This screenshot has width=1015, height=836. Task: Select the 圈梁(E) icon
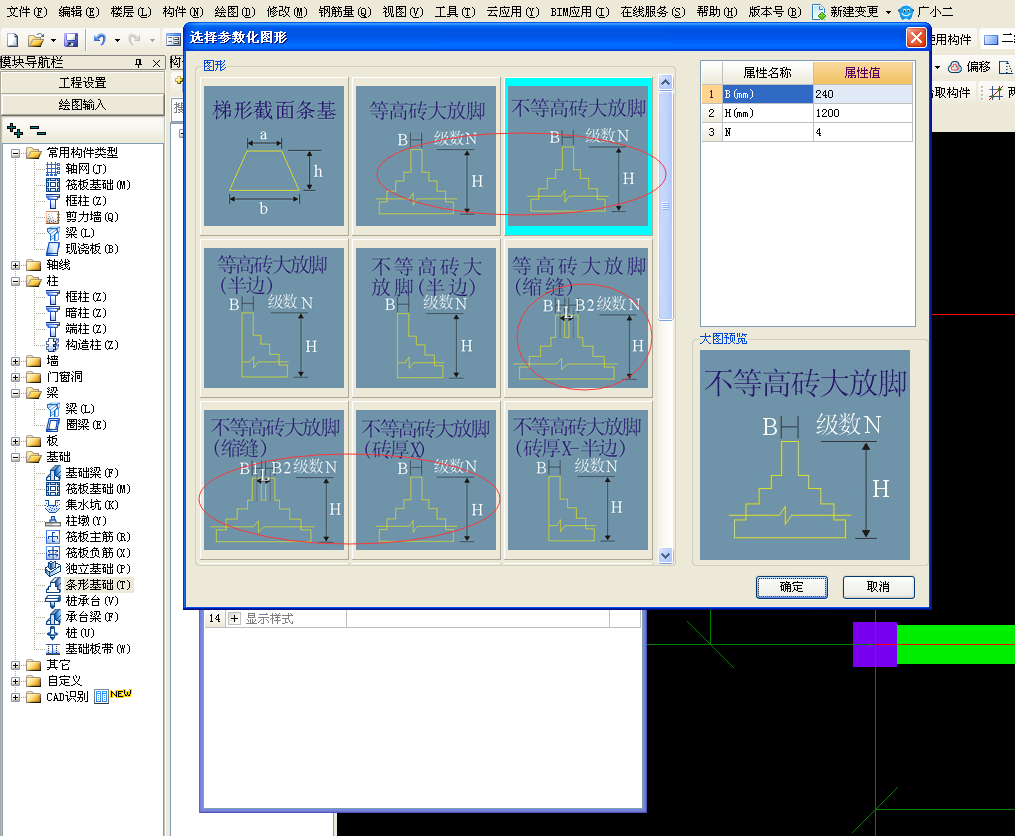coord(53,425)
